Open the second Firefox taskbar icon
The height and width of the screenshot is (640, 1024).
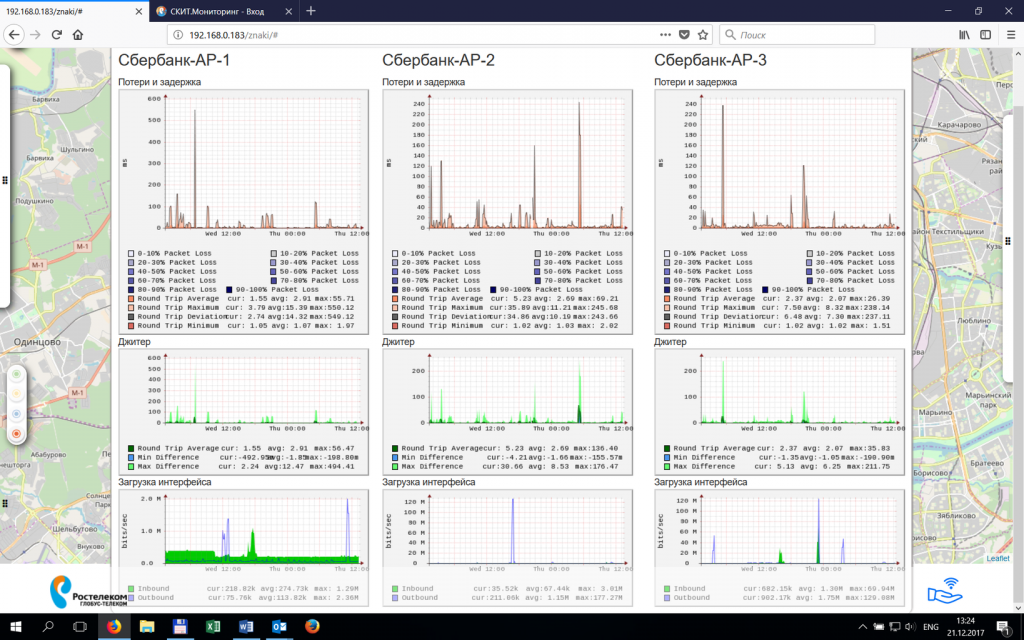pyautogui.click(x=312, y=627)
